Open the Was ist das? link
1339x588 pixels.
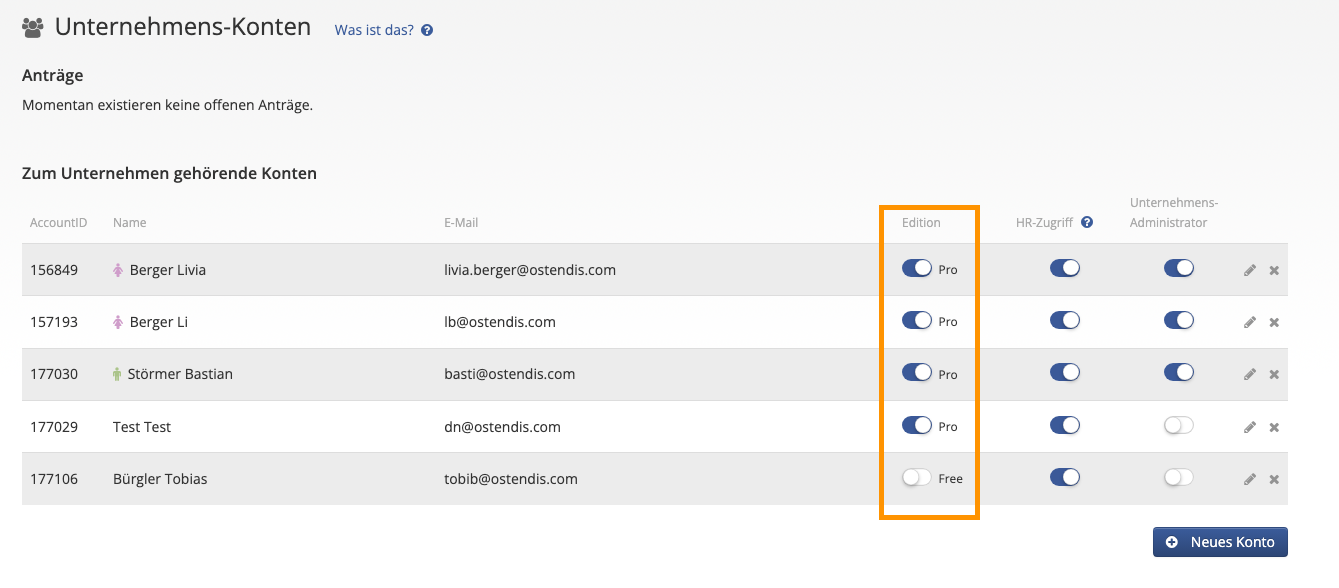[374, 30]
